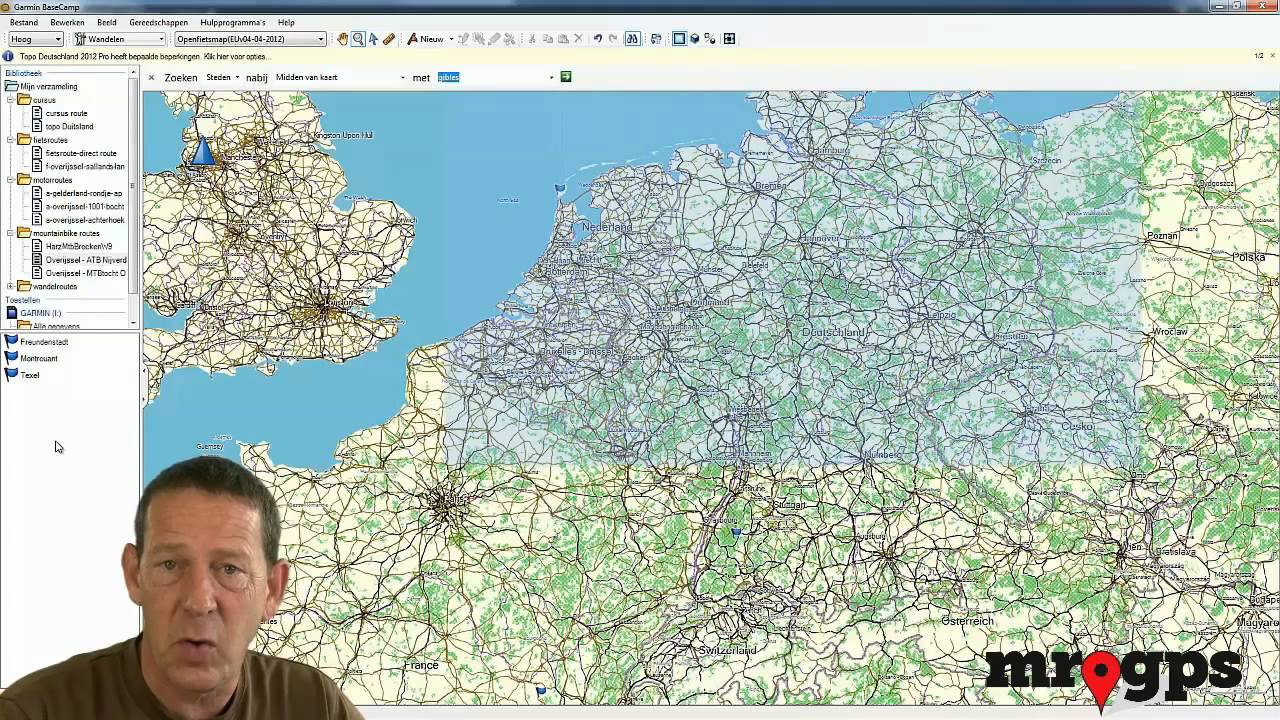The height and width of the screenshot is (720, 1280).
Task: Click the Redo arrow icon
Action: [x=613, y=39]
